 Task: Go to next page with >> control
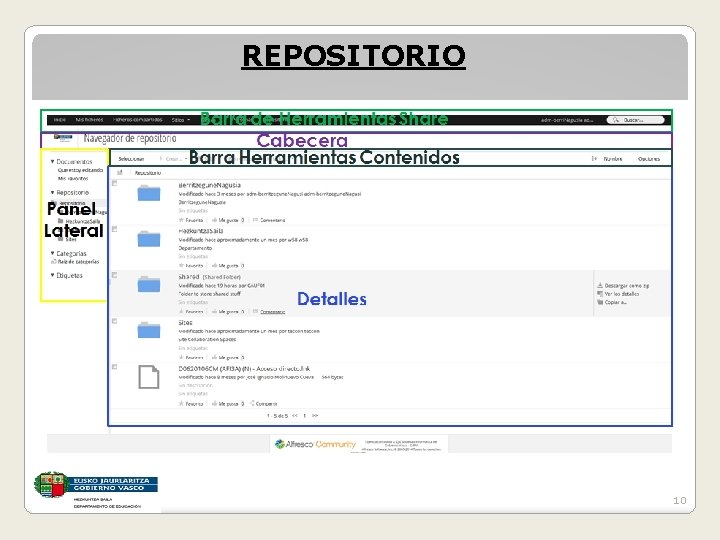coord(315,416)
